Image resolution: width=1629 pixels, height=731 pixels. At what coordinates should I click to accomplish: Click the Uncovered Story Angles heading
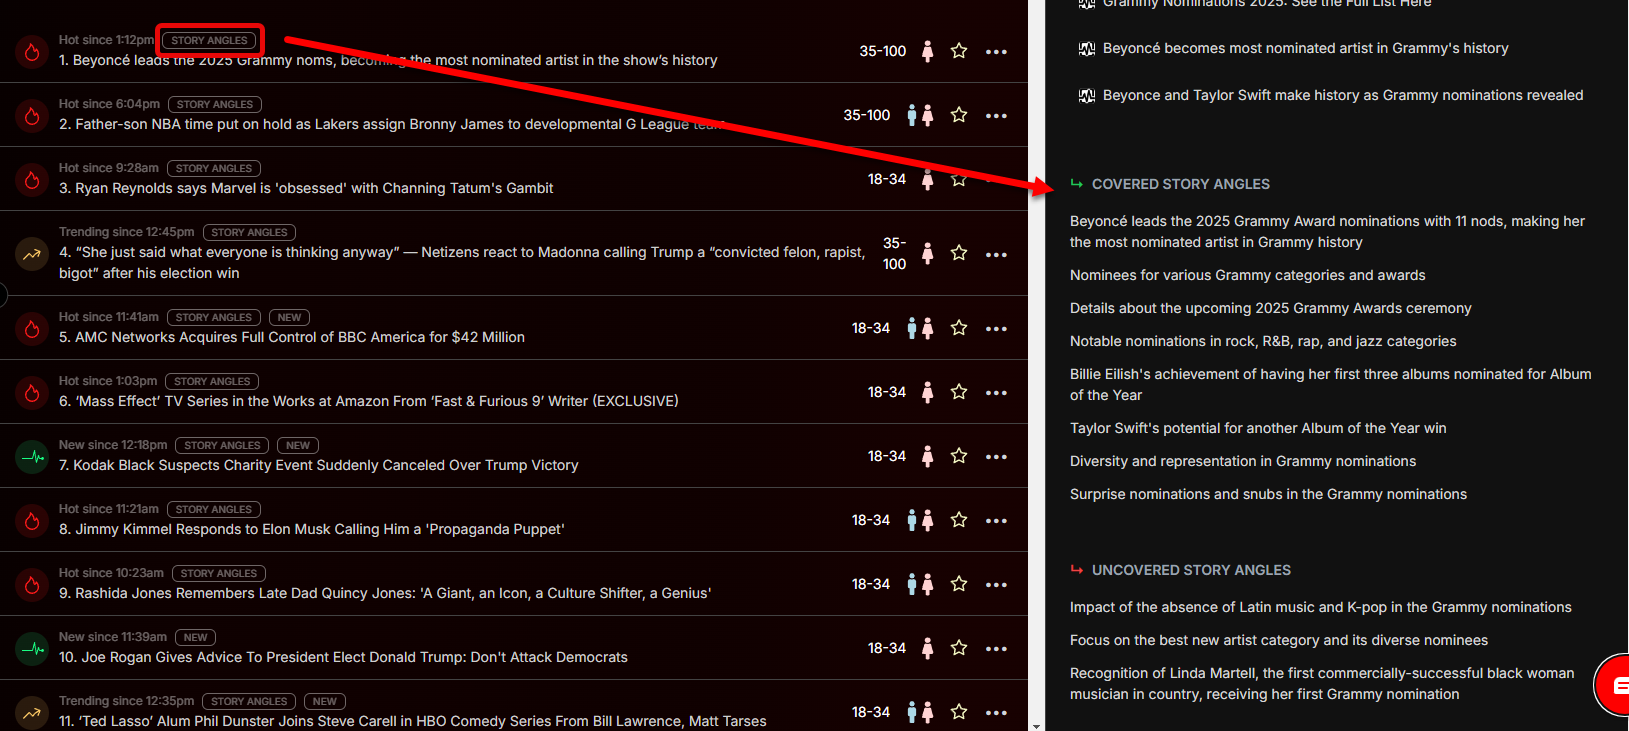(1191, 570)
